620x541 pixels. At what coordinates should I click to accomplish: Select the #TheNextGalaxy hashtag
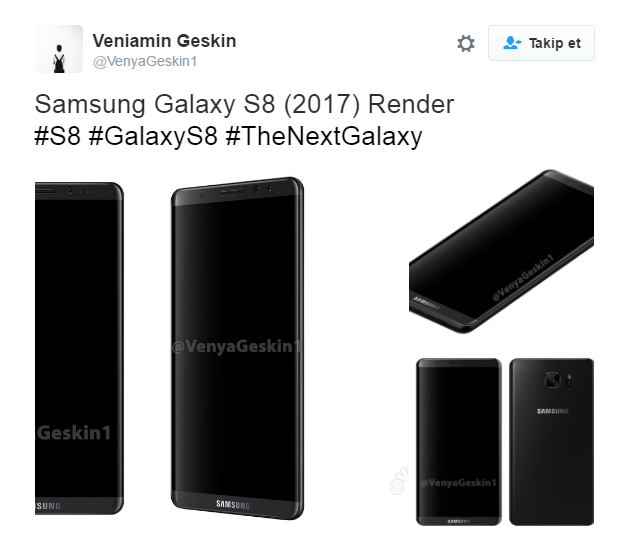click(324, 137)
